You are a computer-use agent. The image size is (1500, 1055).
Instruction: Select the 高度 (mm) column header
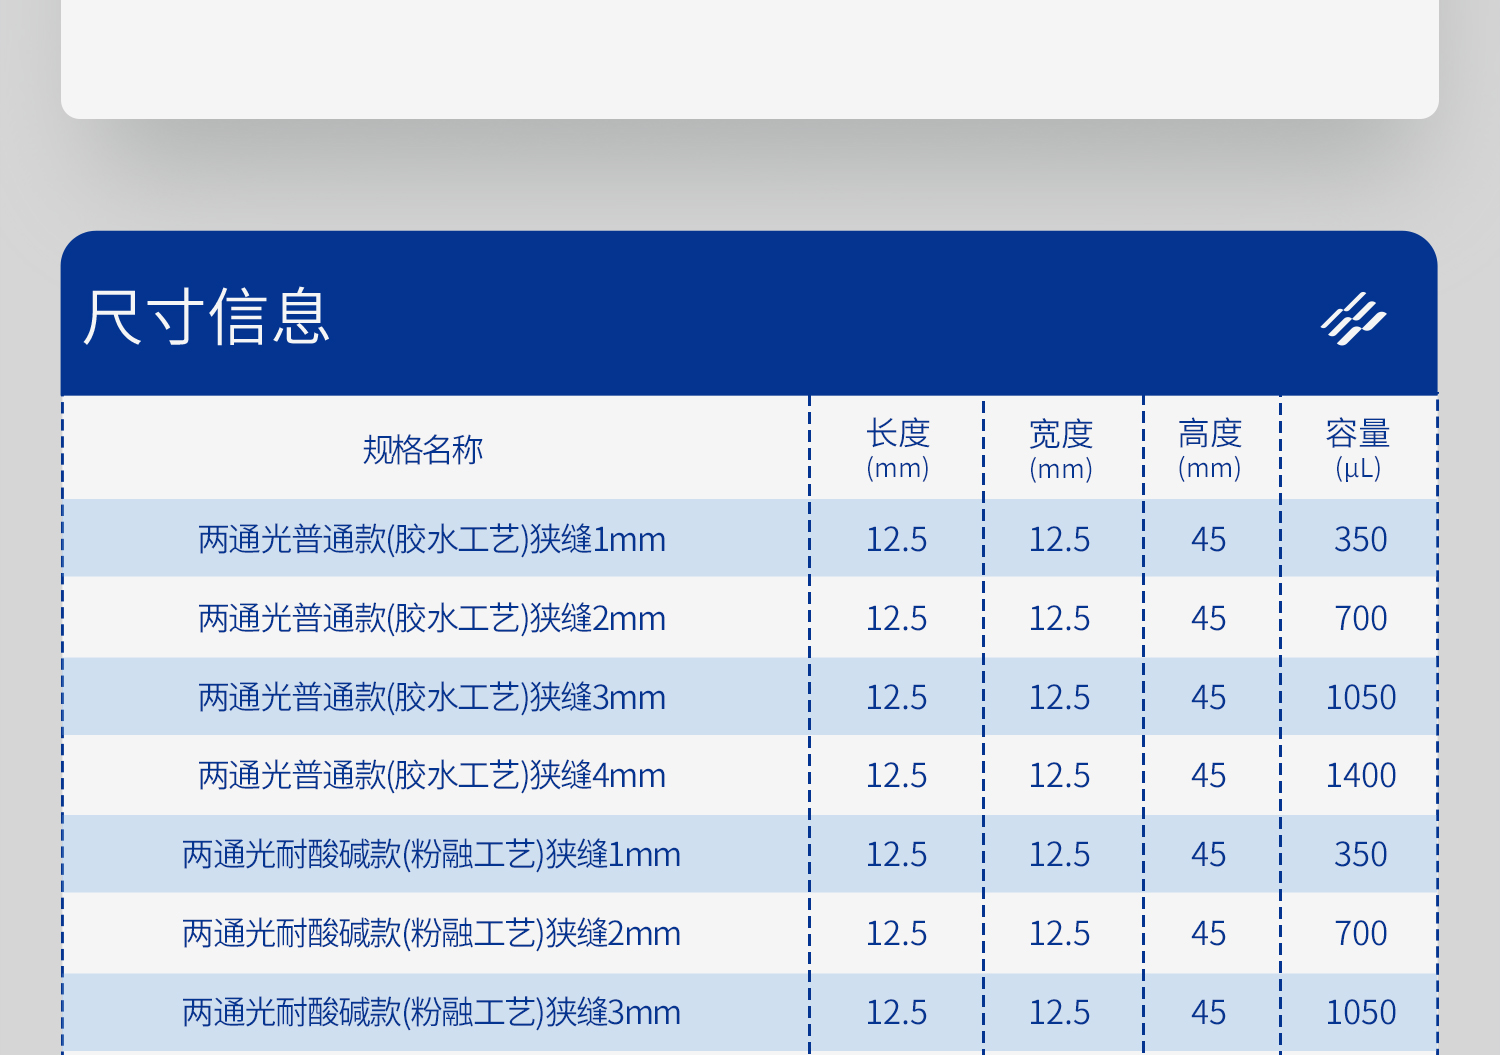coord(1209,449)
